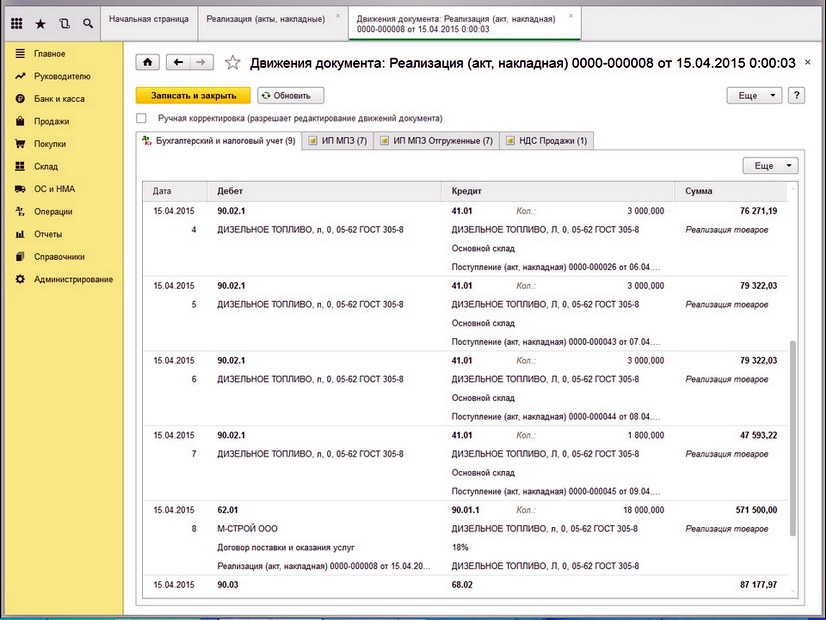Go to the Склад sidebar section
The image size is (826, 620).
(46, 167)
